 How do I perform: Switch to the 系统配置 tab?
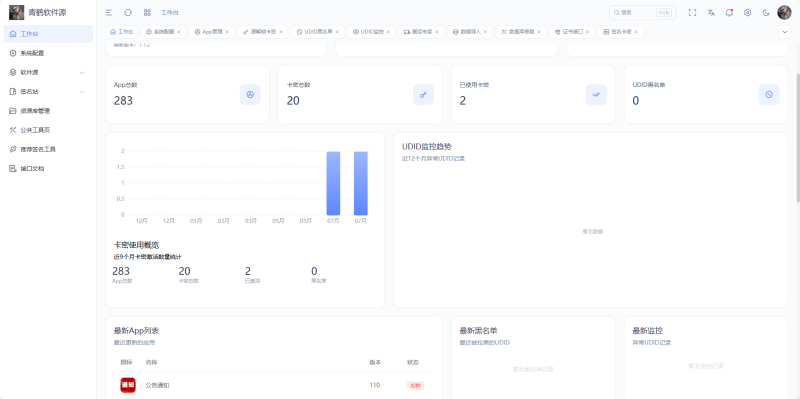pos(163,32)
